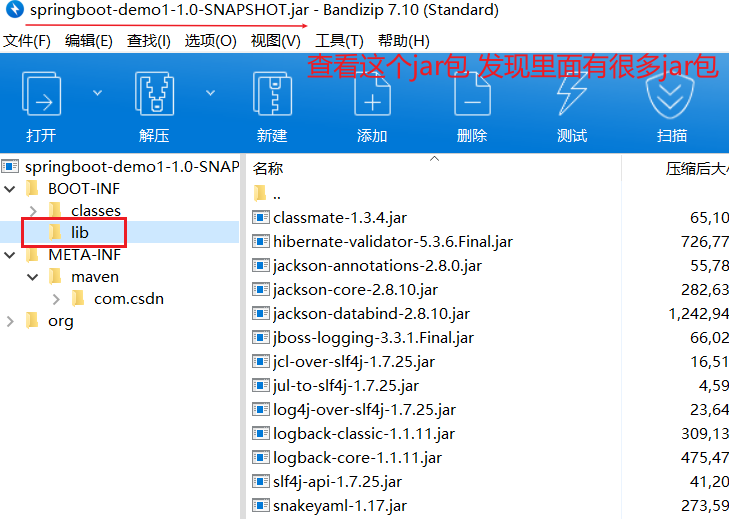This screenshot has width=729, height=519.
Task: Select snakeyaml-1.17.jar
Action: point(340,506)
